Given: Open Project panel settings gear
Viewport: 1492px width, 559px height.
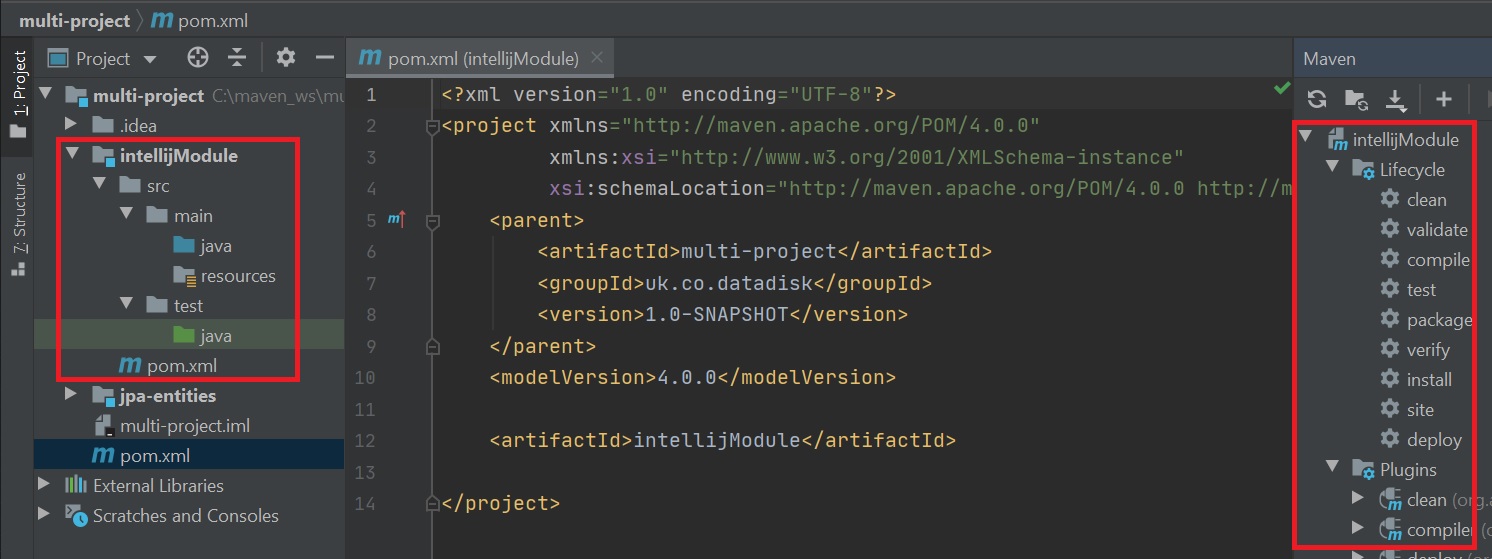Looking at the screenshot, I should tap(286, 58).
